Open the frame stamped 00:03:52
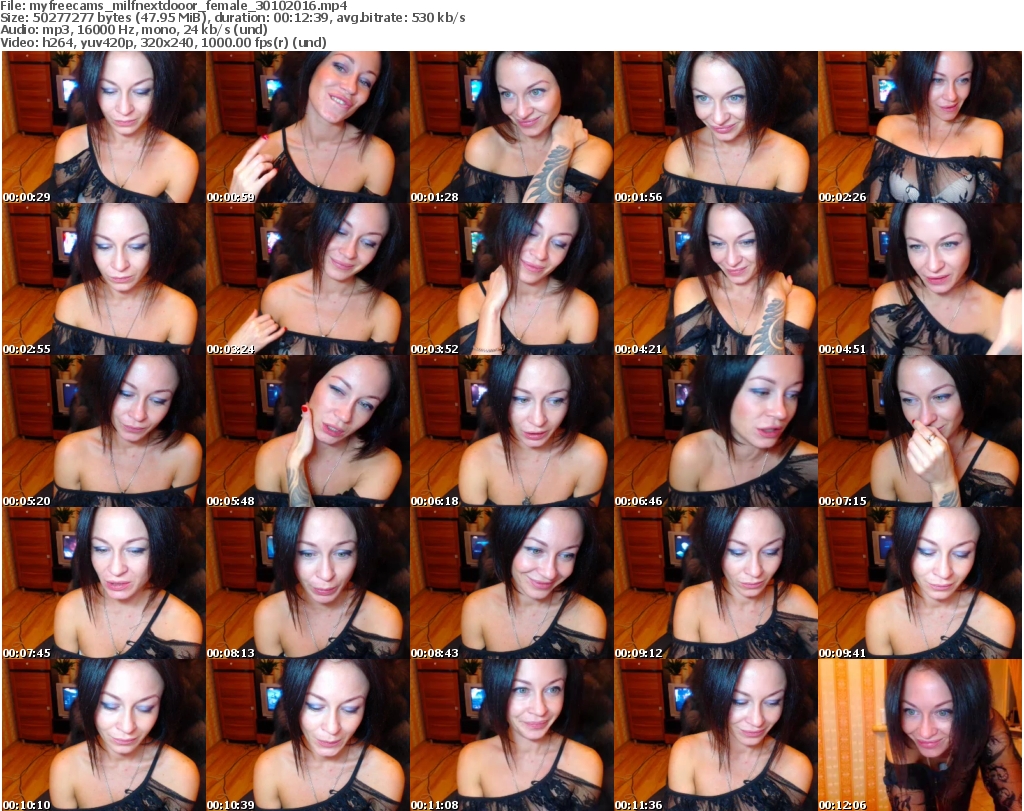The image size is (1024, 811). point(512,279)
